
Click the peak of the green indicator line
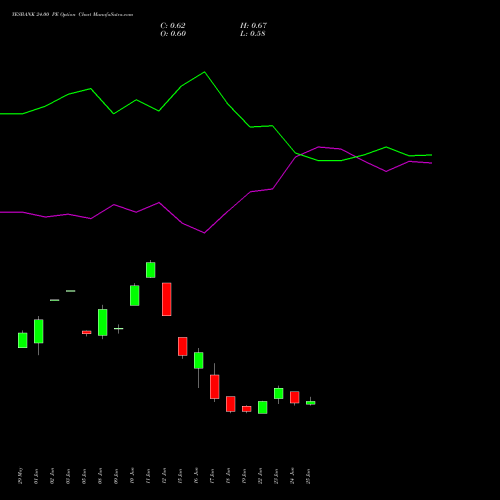204,72
